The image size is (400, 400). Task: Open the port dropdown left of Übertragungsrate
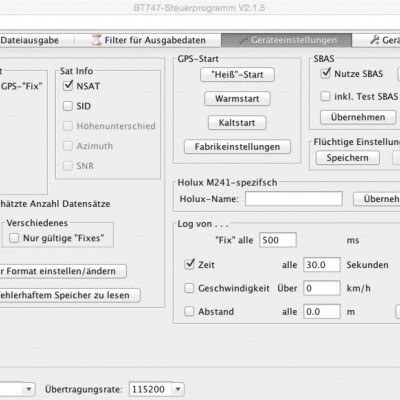coord(17,389)
